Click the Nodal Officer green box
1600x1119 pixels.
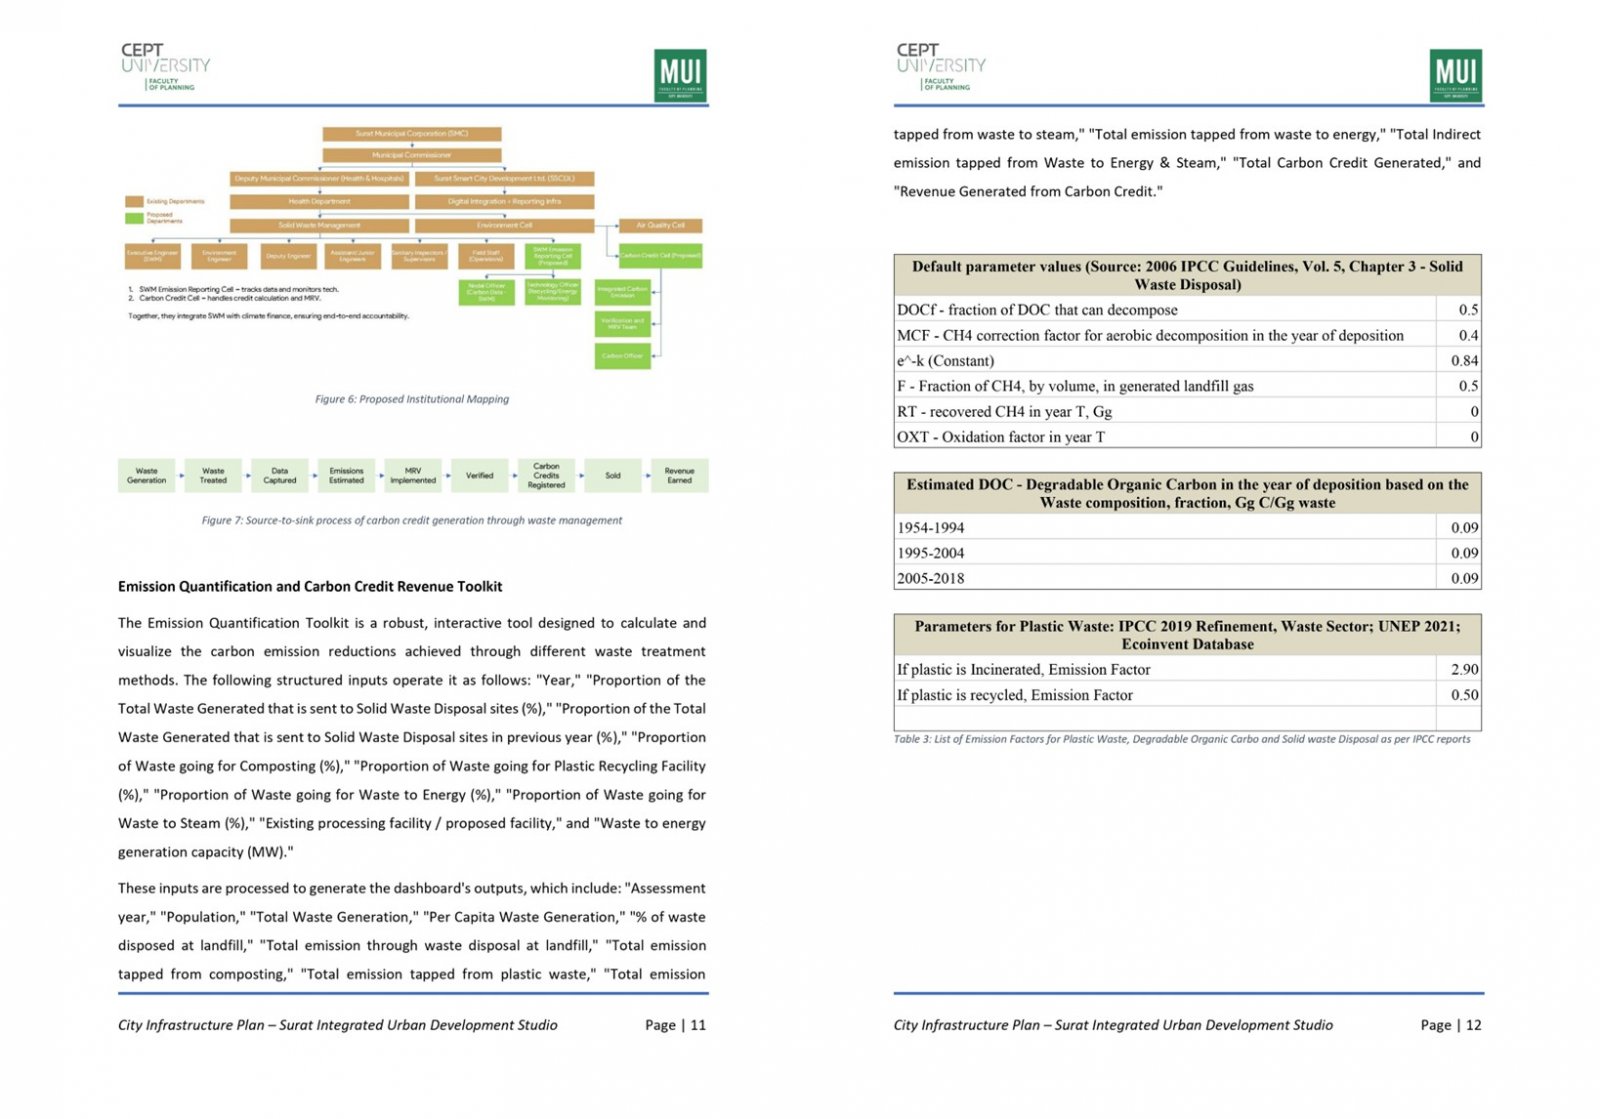[487, 292]
